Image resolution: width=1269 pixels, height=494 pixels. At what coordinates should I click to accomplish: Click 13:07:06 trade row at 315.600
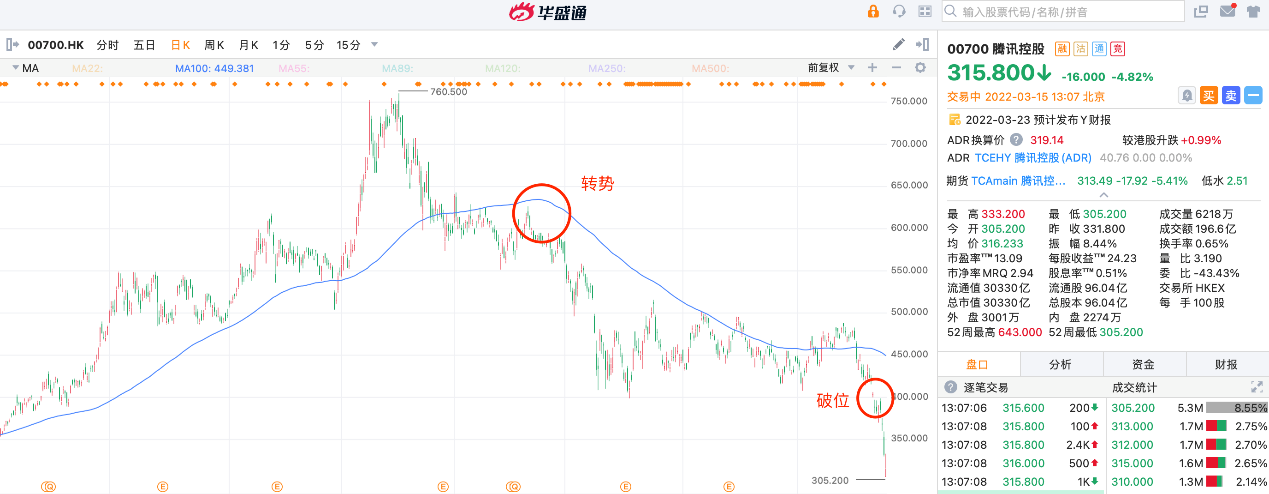[1021, 408]
